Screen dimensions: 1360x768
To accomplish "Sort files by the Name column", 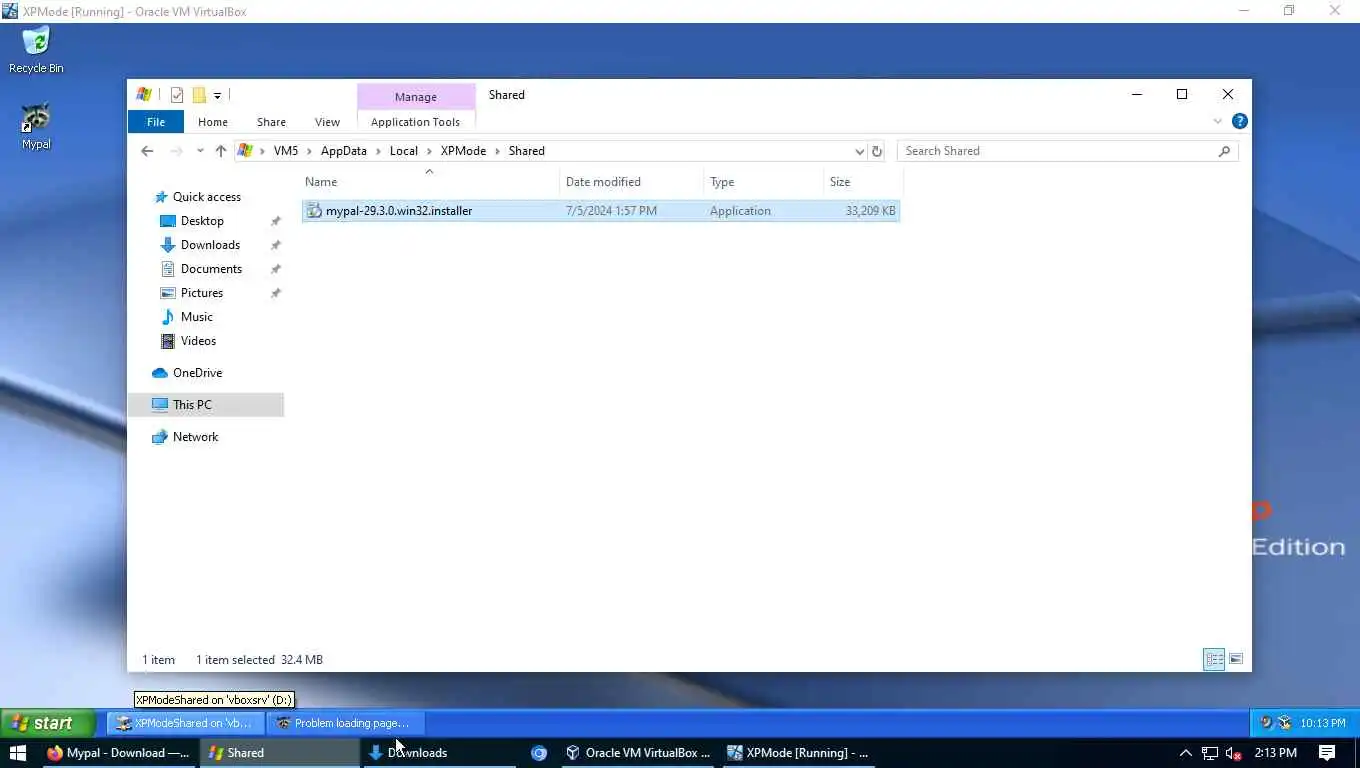I will coord(430,182).
